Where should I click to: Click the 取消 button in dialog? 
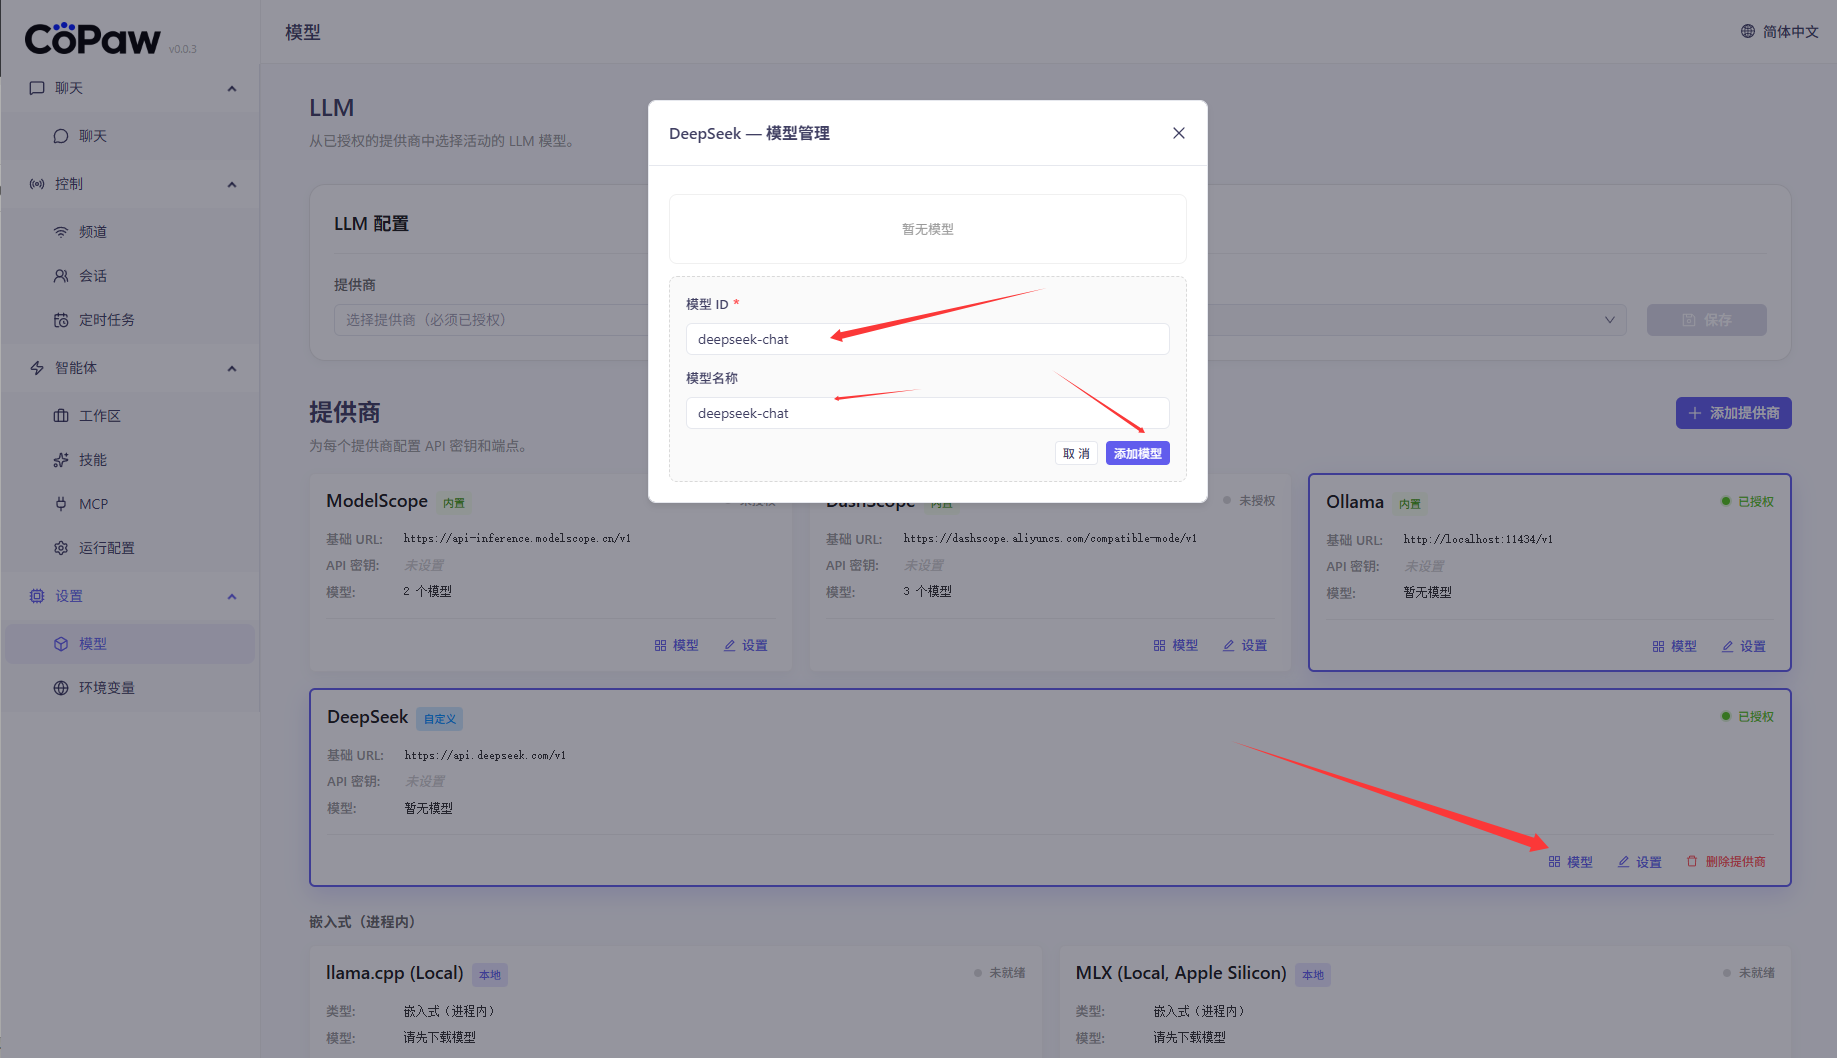pyautogui.click(x=1076, y=454)
